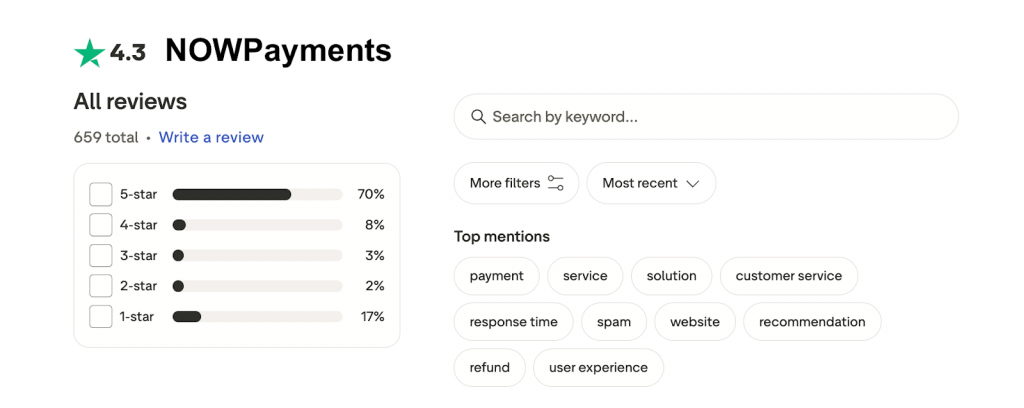
Task: Click the green Trustpilot star icon
Action: coord(89,53)
